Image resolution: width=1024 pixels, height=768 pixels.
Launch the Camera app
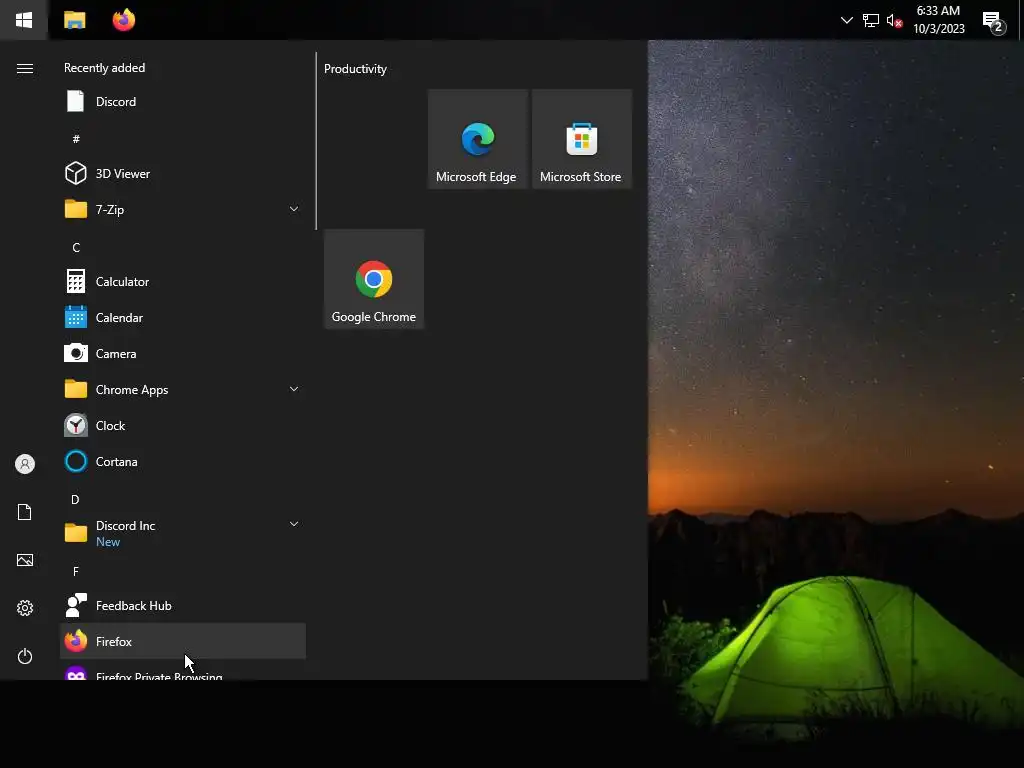(183, 353)
